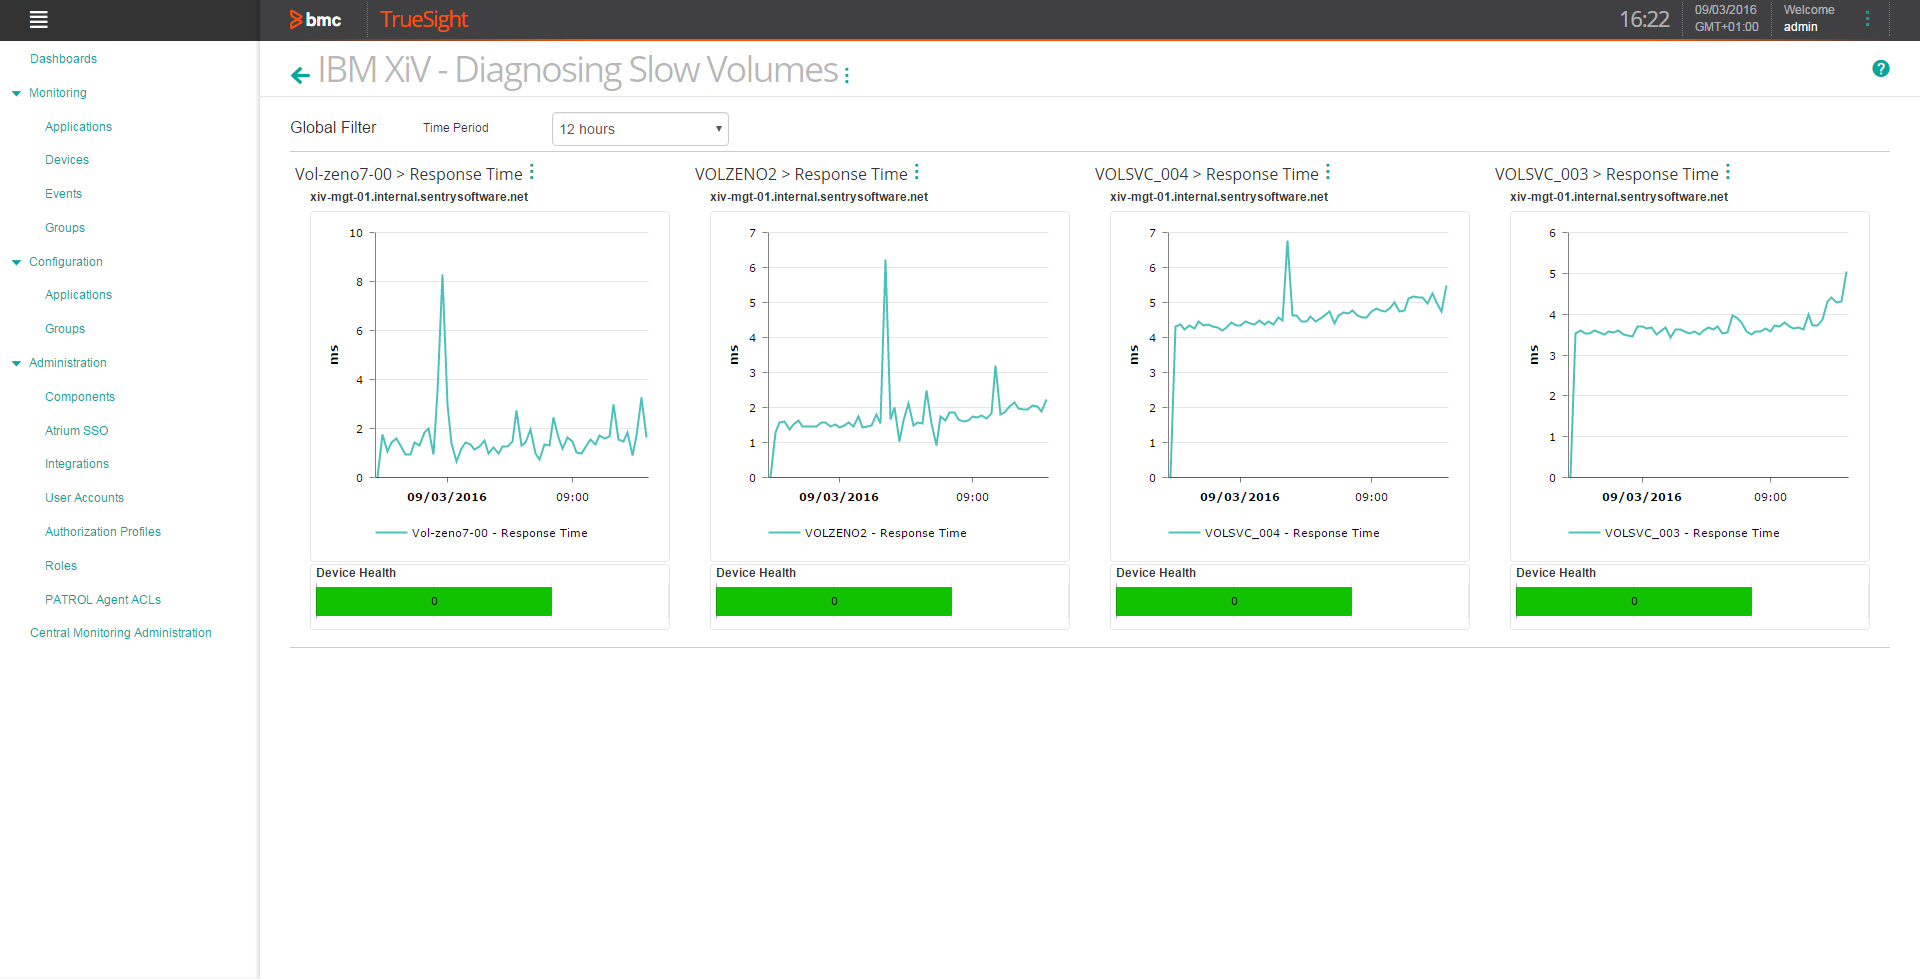Open Roles page

[61, 566]
